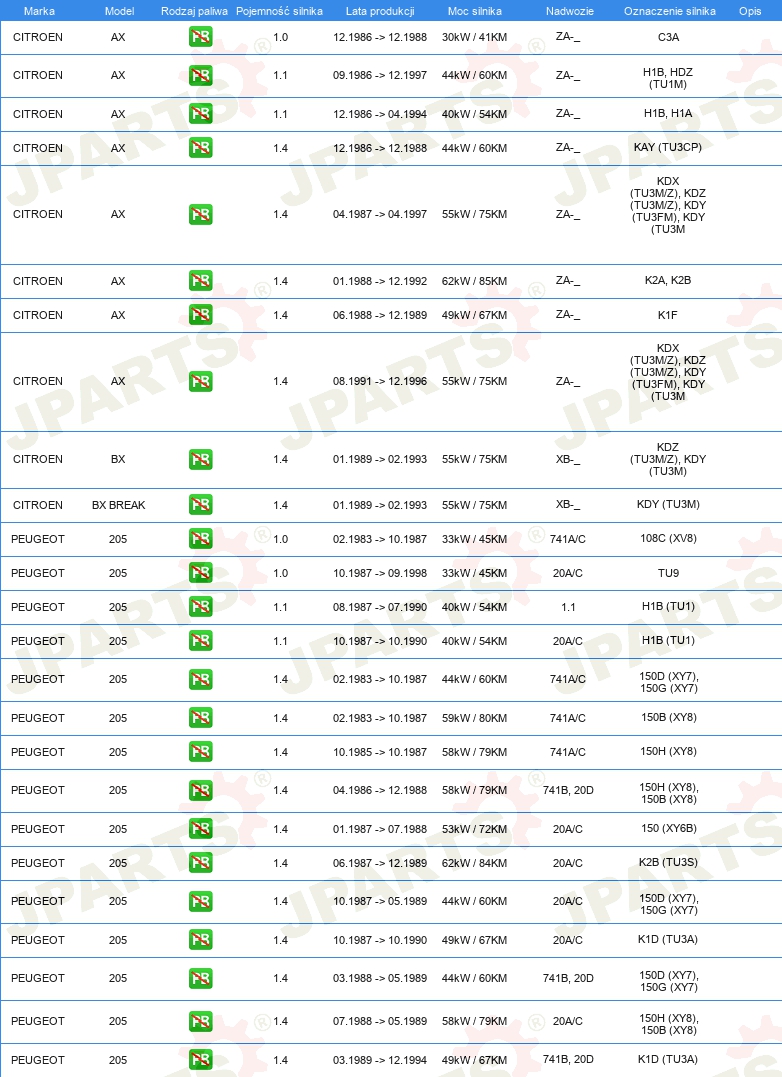Click fuel icon in 205 03.1988 -> 05.1989 row
Viewport: 782px width, 1077px height.
coord(200,978)
